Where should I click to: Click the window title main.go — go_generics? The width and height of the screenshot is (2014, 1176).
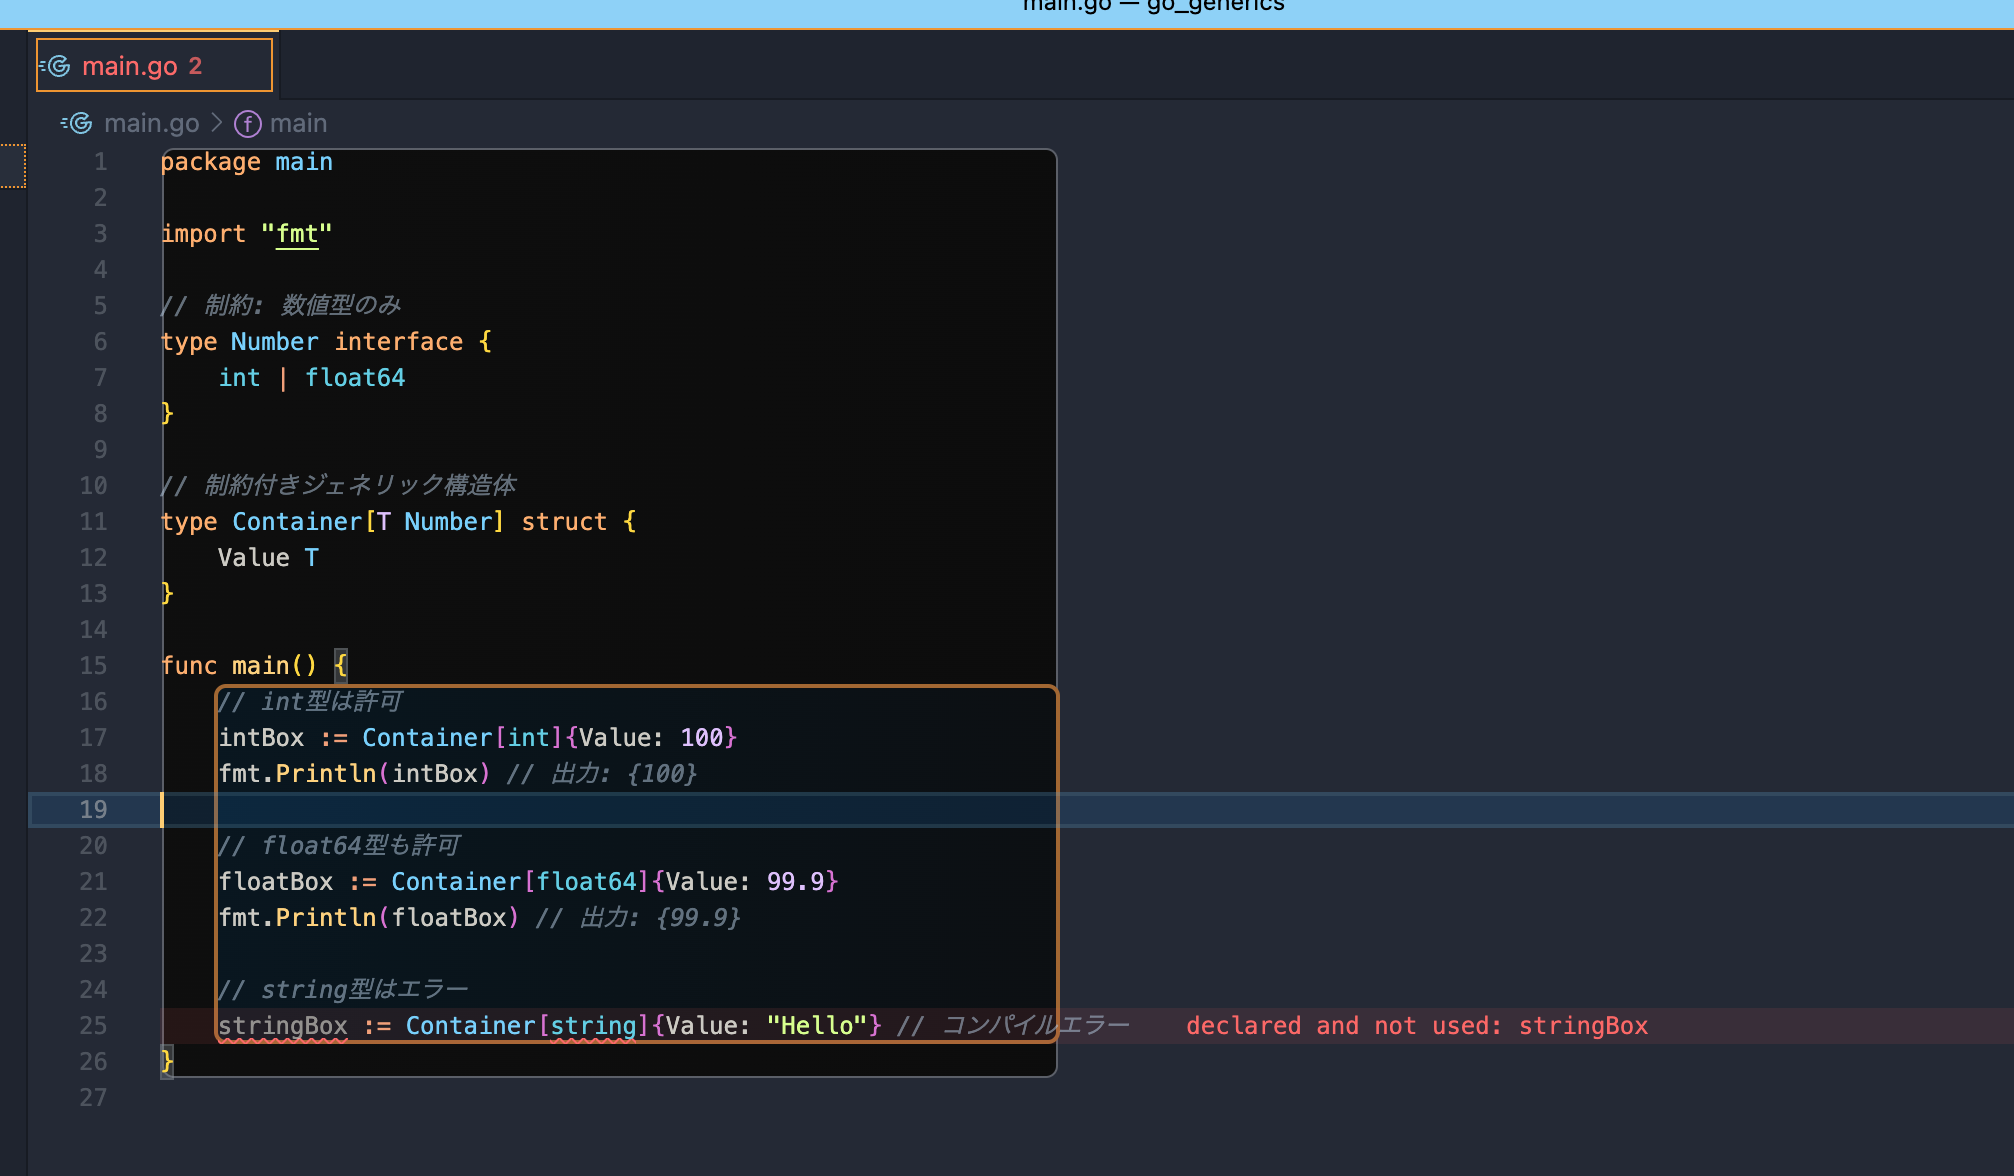[x=1153, y=6]
